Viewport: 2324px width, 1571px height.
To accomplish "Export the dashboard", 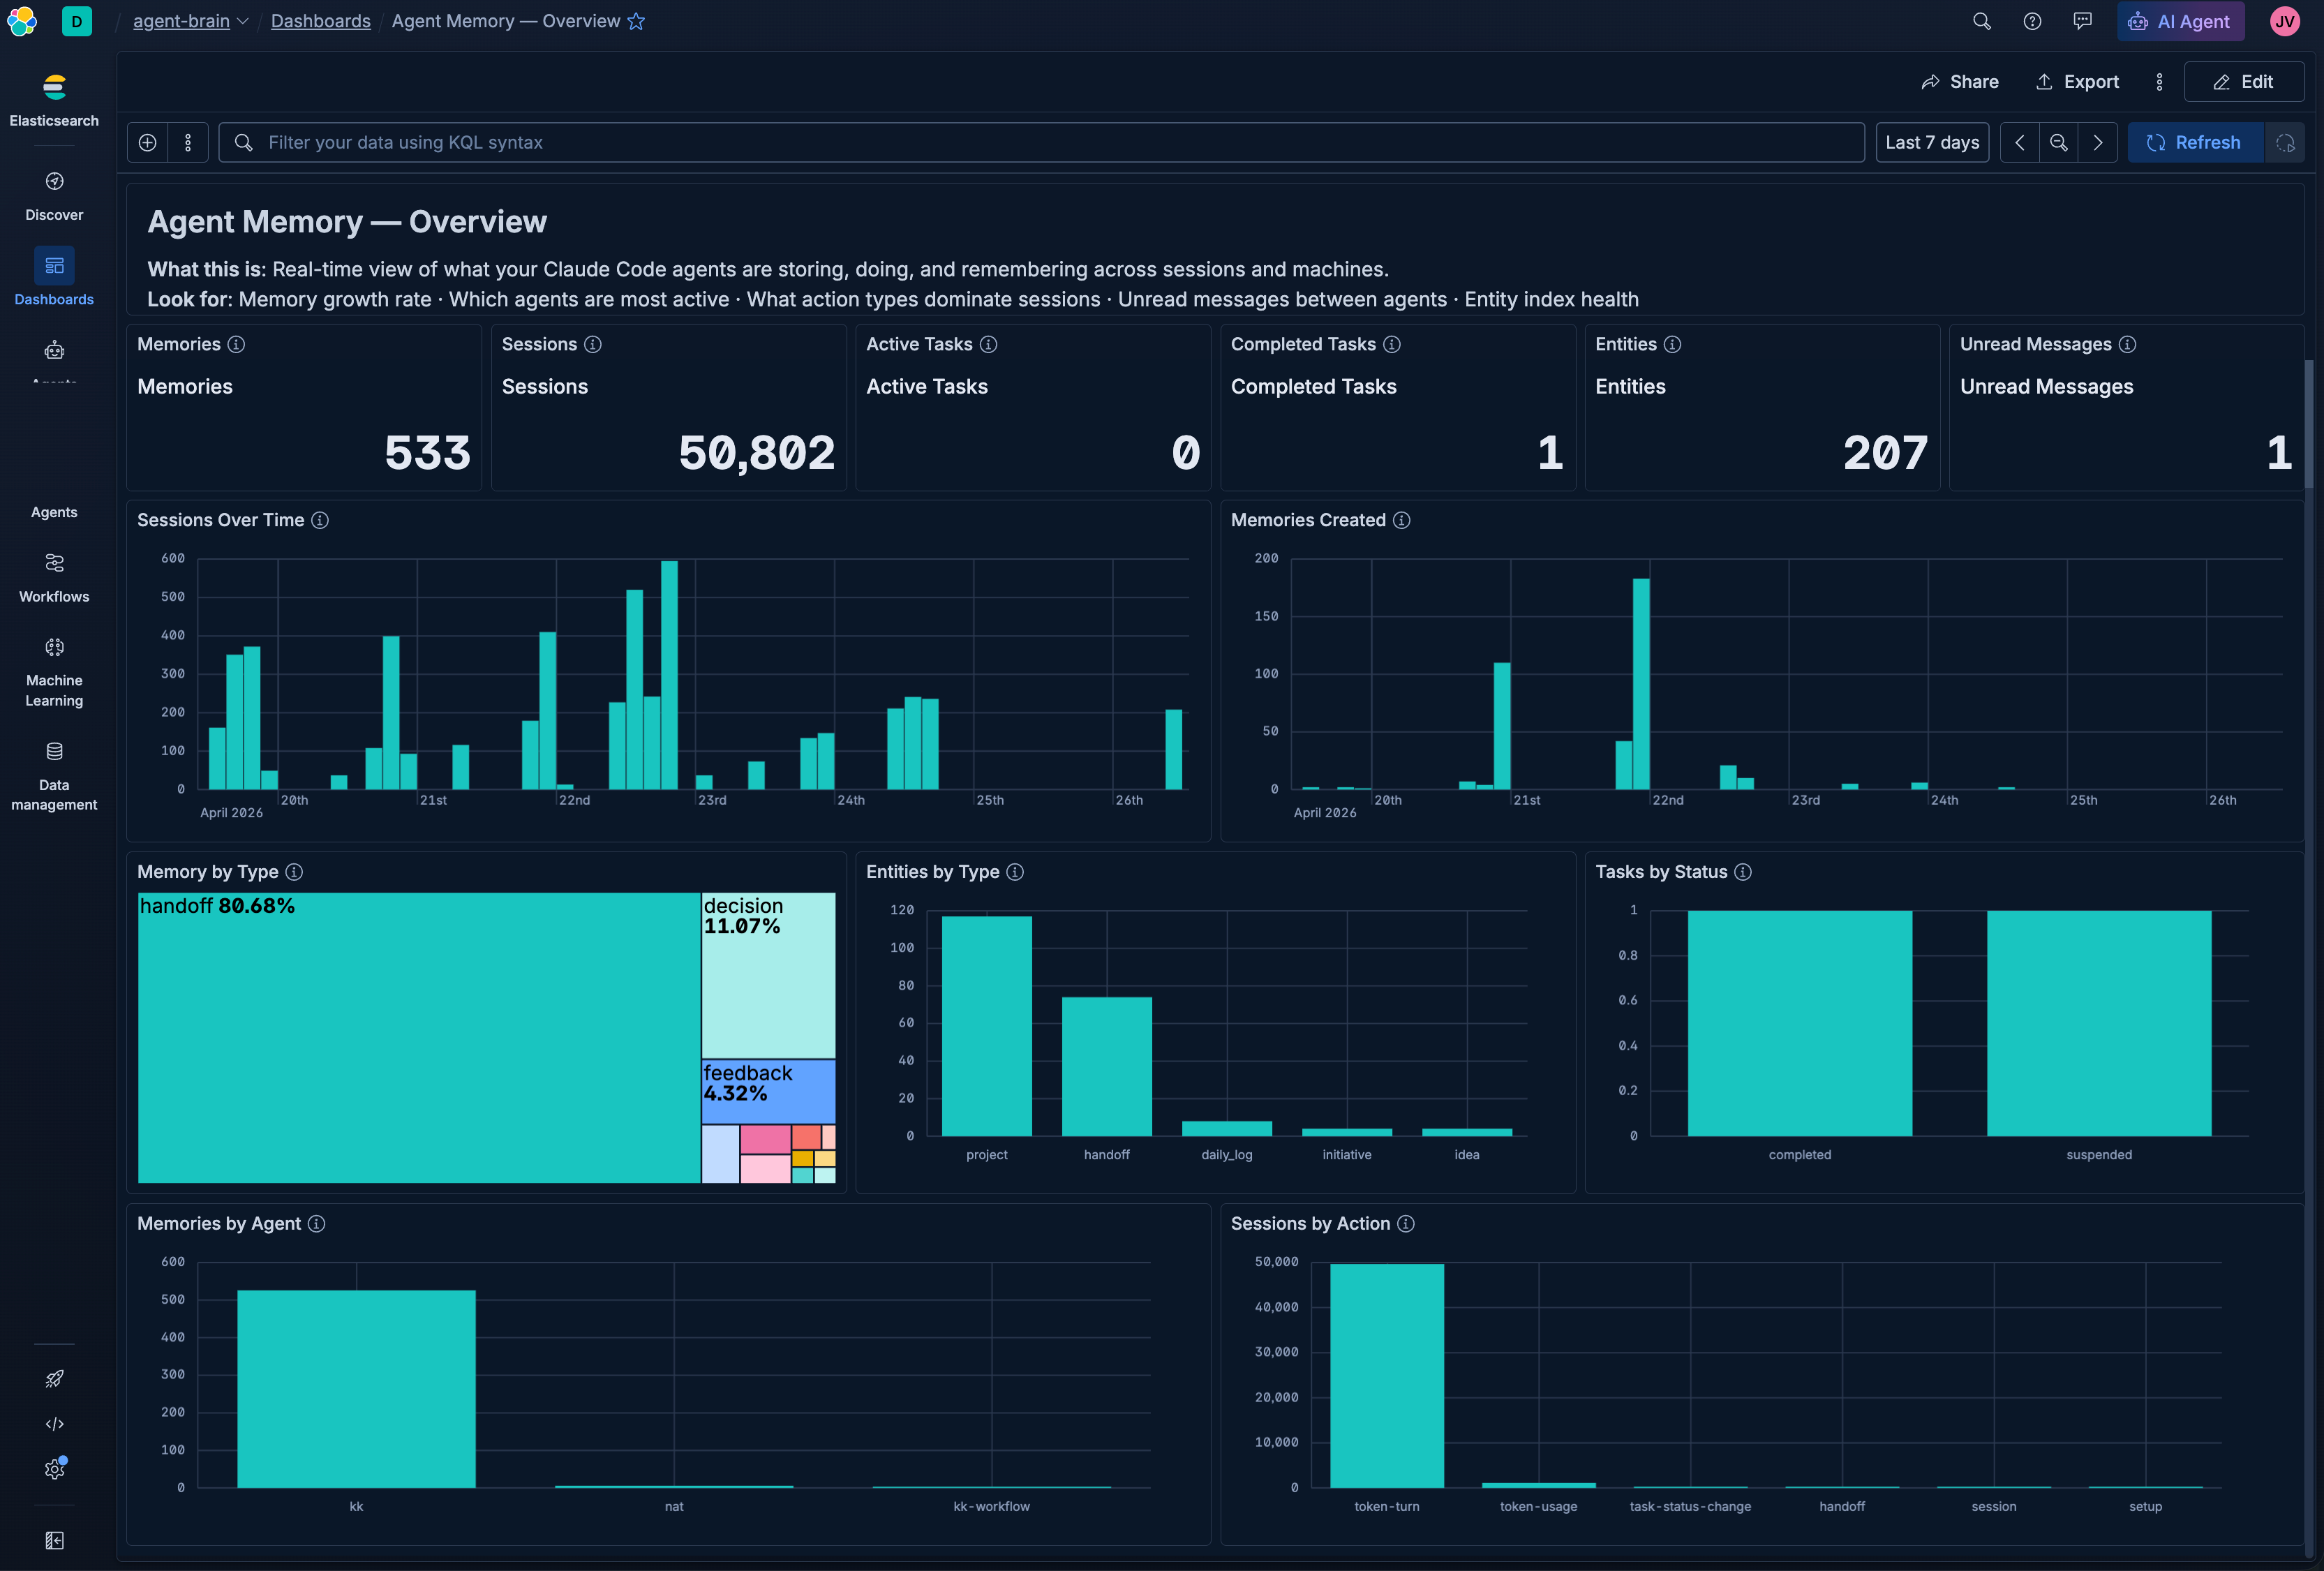I will tap(2078, 82).
